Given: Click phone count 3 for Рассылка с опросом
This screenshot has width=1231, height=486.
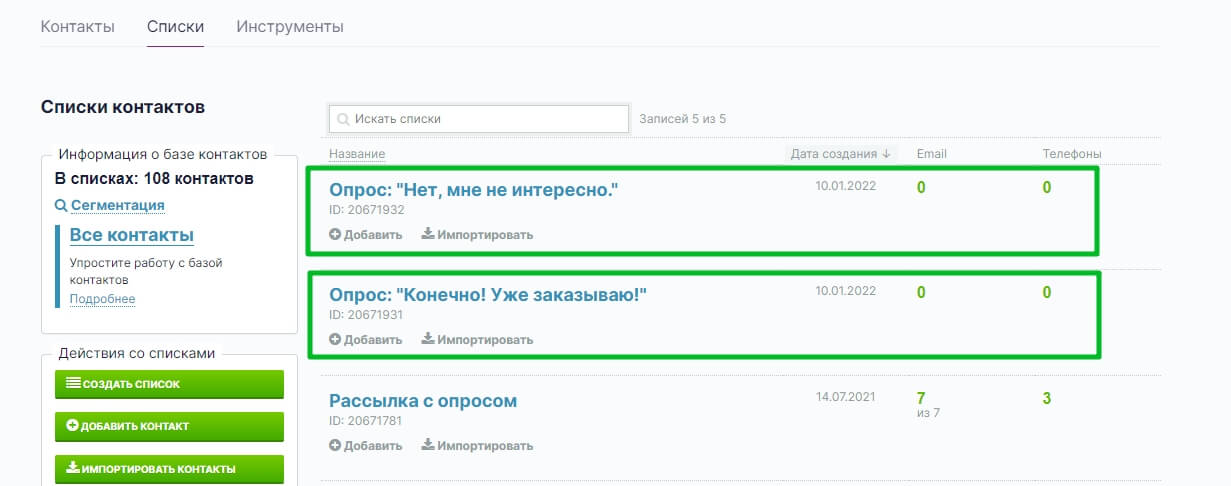Looking at the screenshot, I should click(x=1047, y=398).
